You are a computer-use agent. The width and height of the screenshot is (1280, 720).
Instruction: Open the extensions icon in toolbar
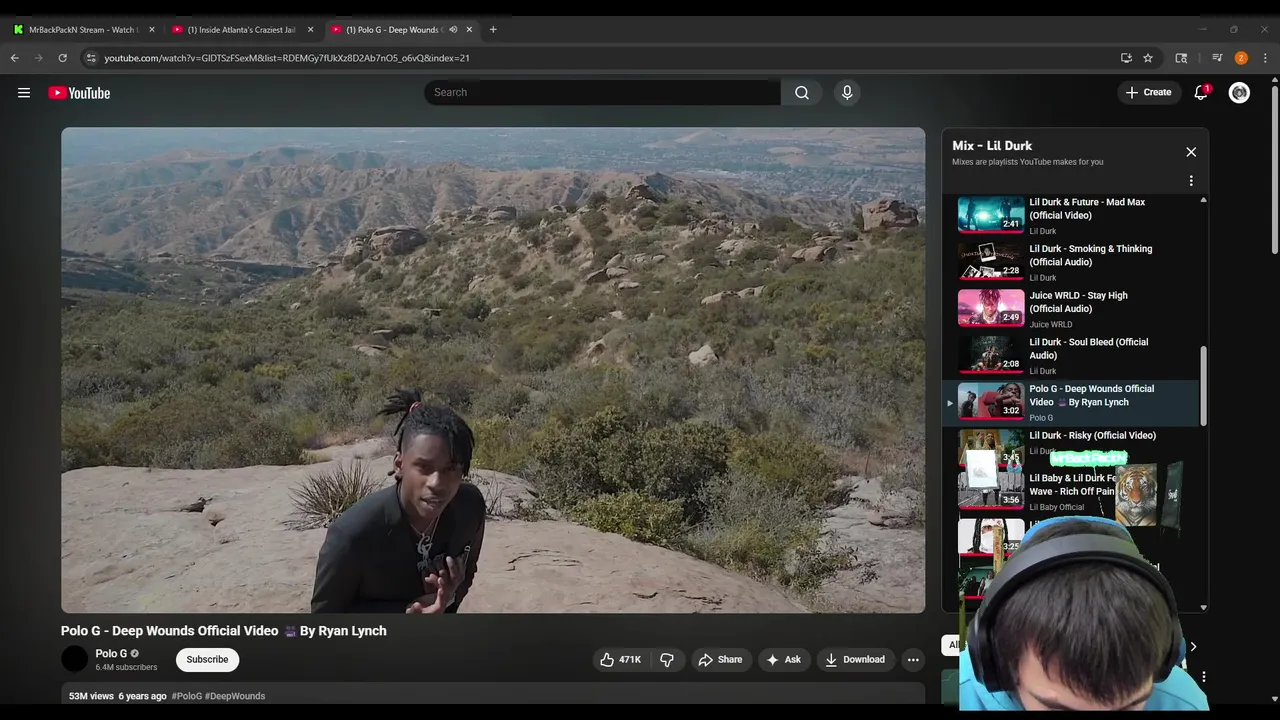pyautogui.click(x=1181, y=58)
